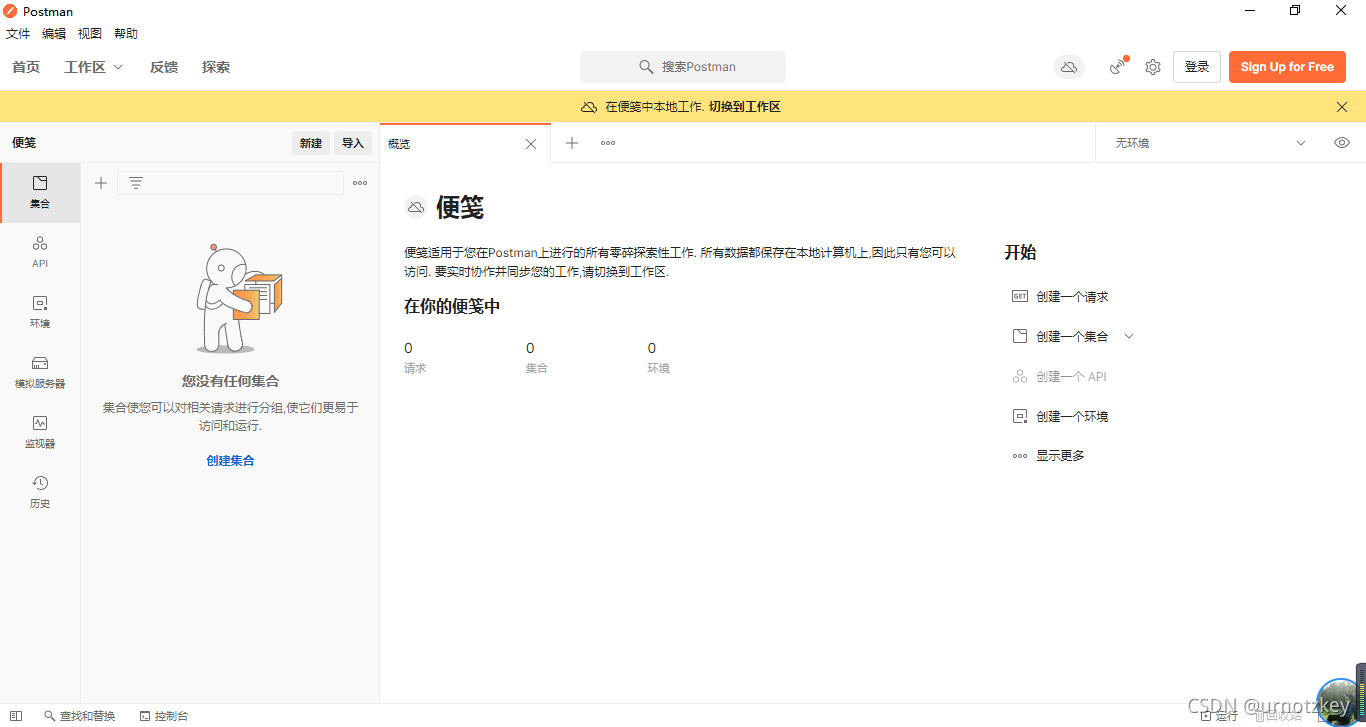Click the environment quick look eye icon

1342,143
